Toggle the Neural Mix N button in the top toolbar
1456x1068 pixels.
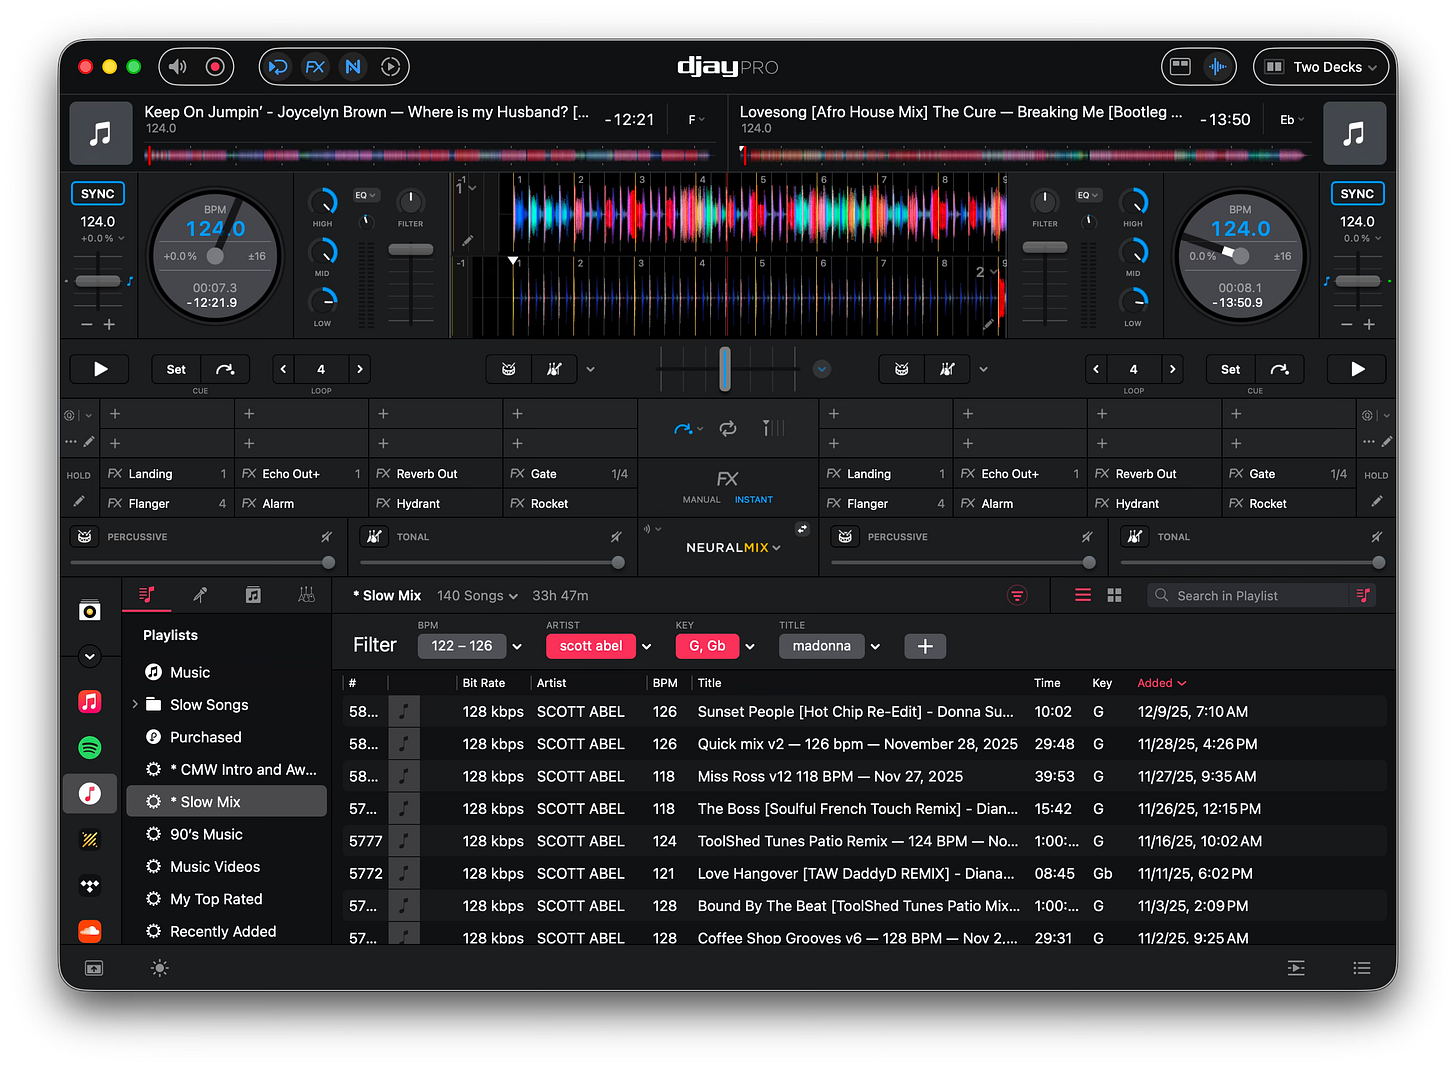coord(353,67)
